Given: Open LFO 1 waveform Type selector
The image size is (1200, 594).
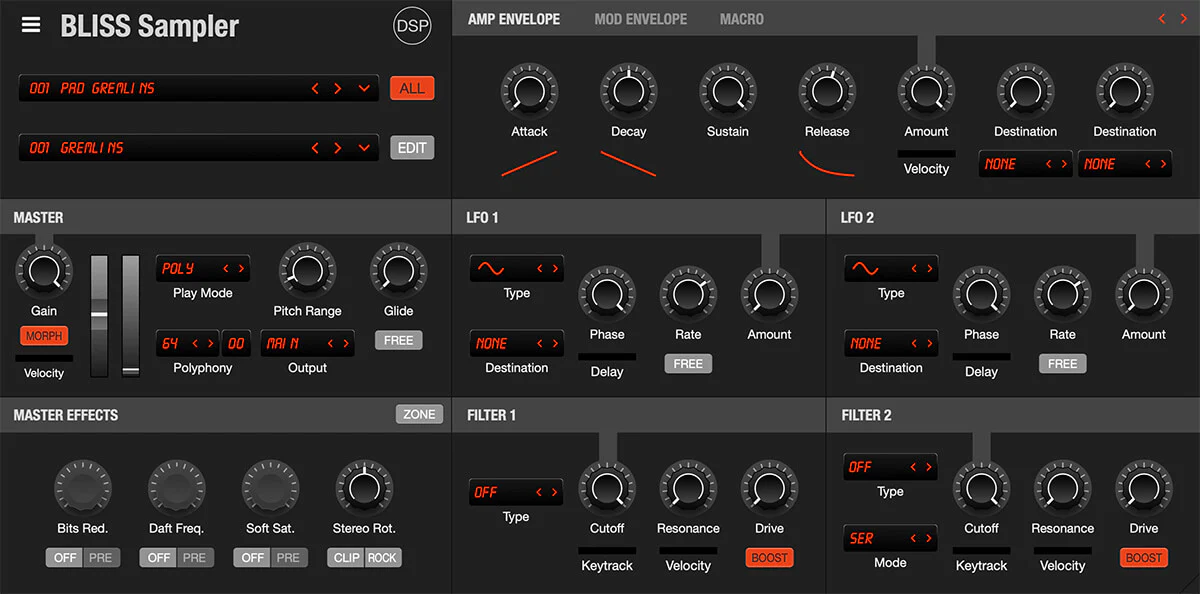Looking at the screenshot, I should (517, 268).
